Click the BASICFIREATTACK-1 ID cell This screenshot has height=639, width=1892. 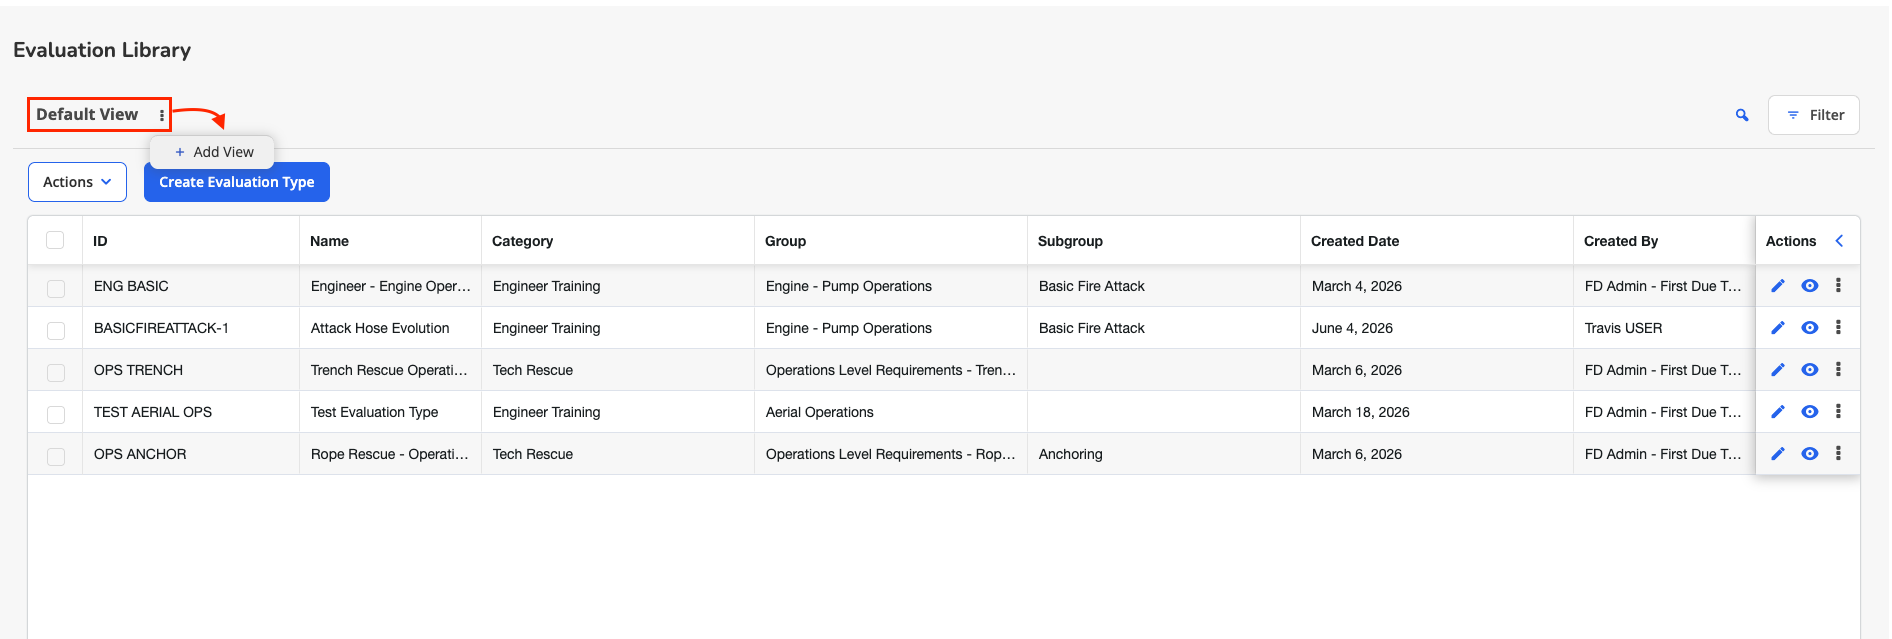click(191, 328)
